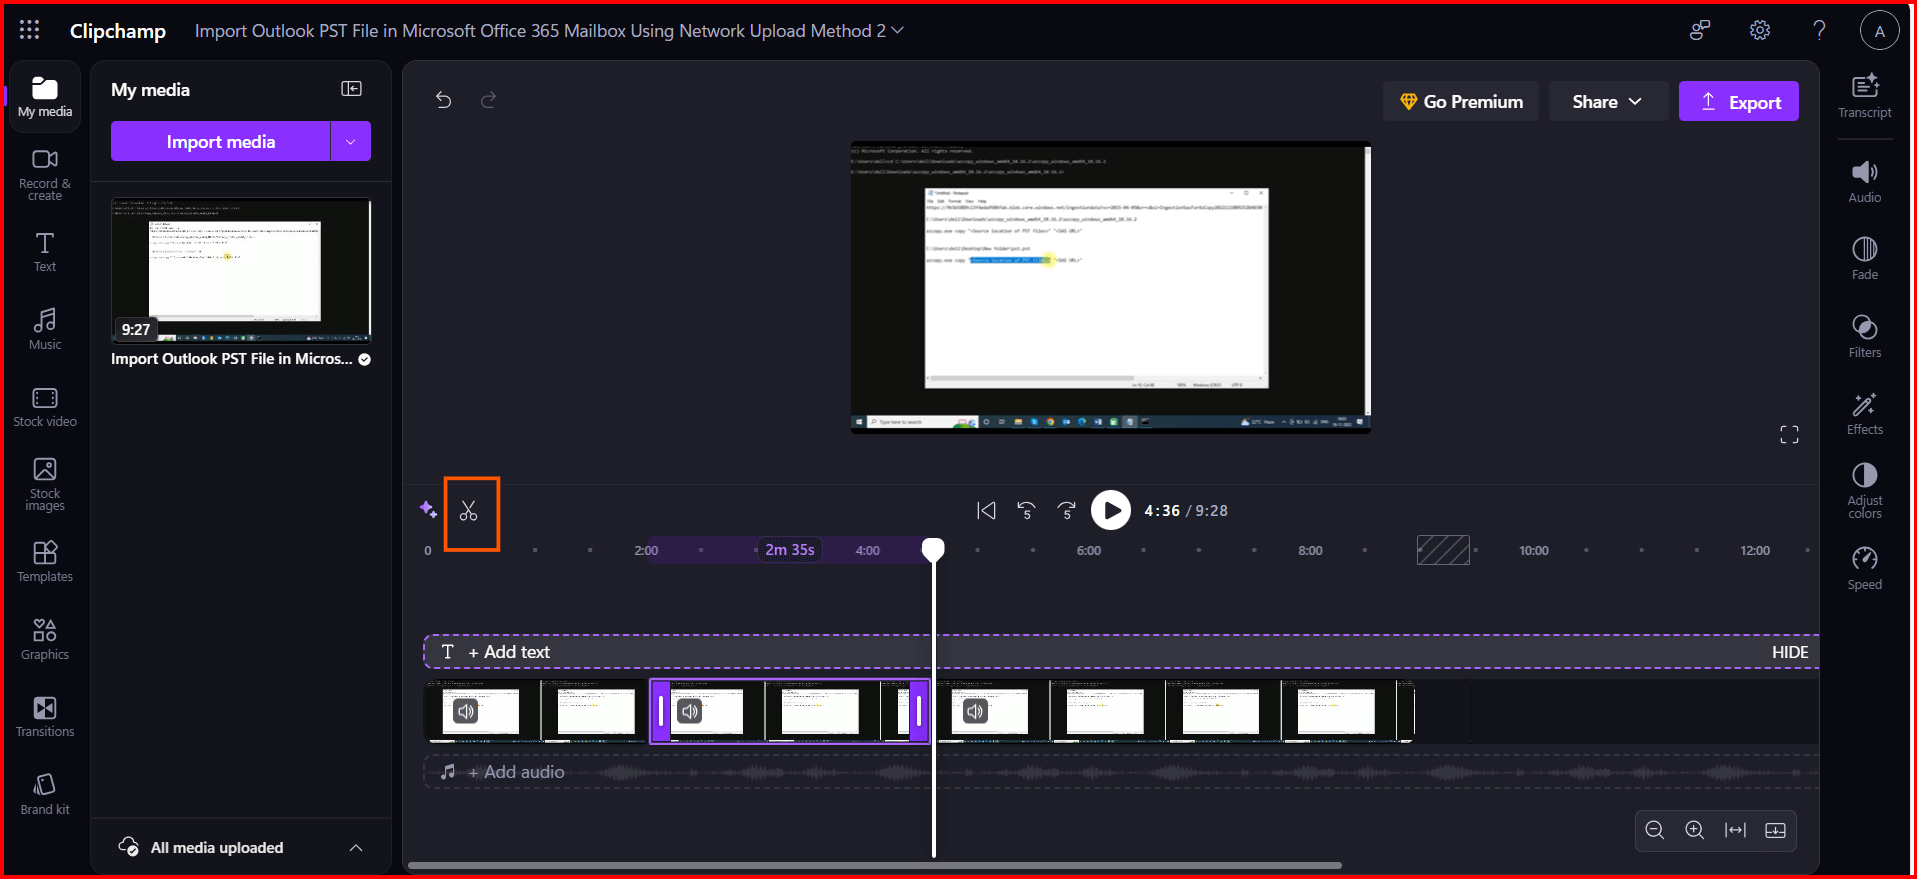Open the Import media dropdown arrow
The image size is (1917, 879).
[351, 141]
